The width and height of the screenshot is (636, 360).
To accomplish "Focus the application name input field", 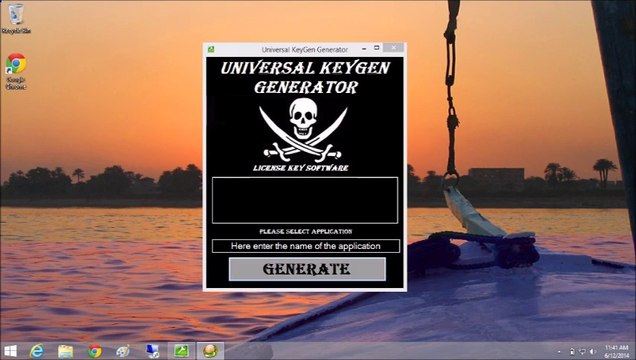I will (305, 246).
